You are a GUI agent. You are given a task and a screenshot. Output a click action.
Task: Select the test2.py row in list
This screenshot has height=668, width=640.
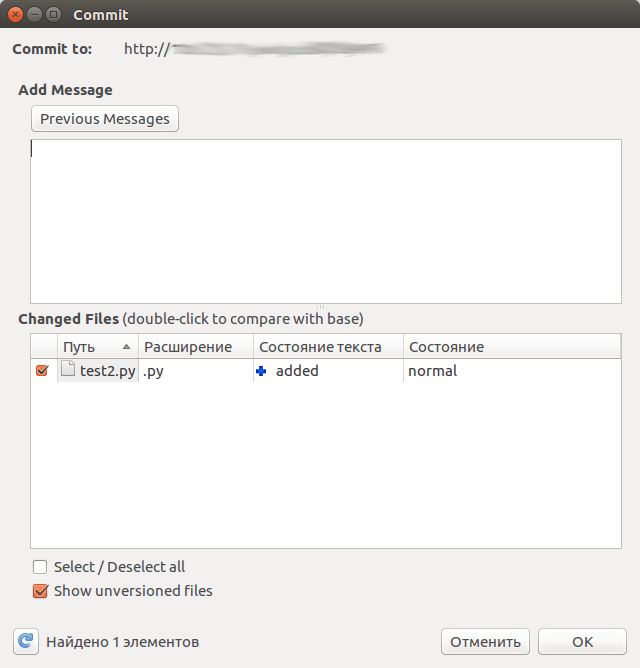pos(326,371)
